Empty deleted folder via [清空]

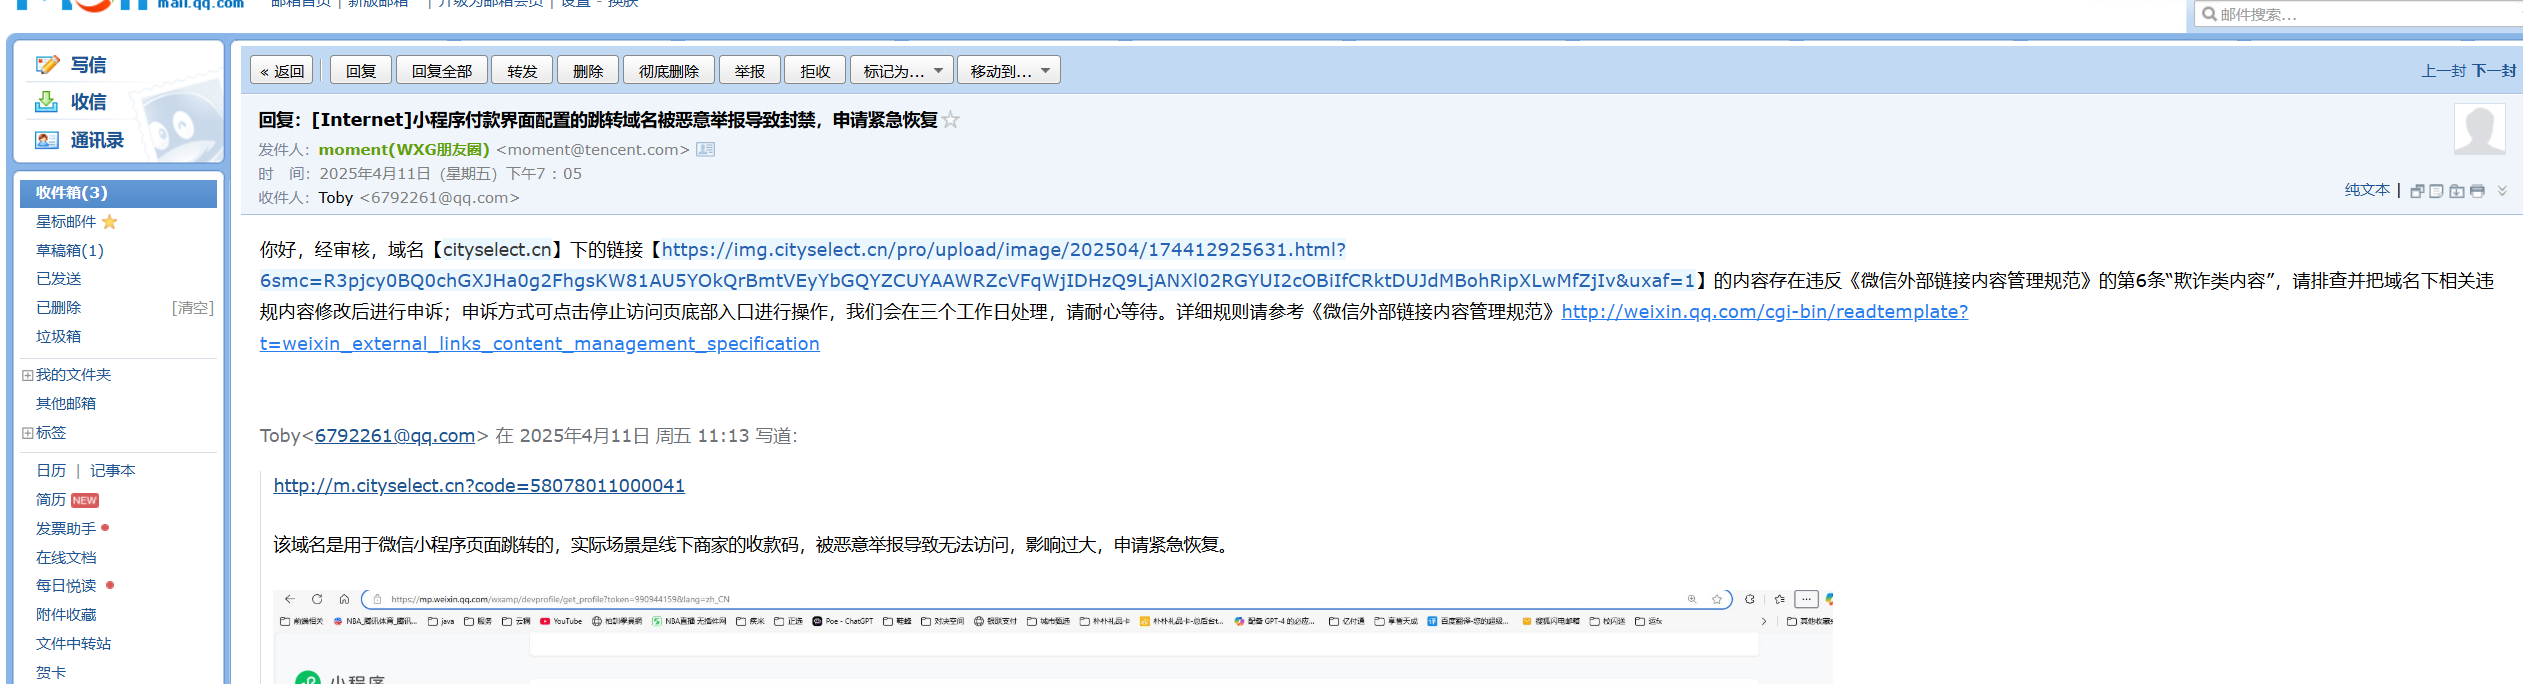click(192, 308)
